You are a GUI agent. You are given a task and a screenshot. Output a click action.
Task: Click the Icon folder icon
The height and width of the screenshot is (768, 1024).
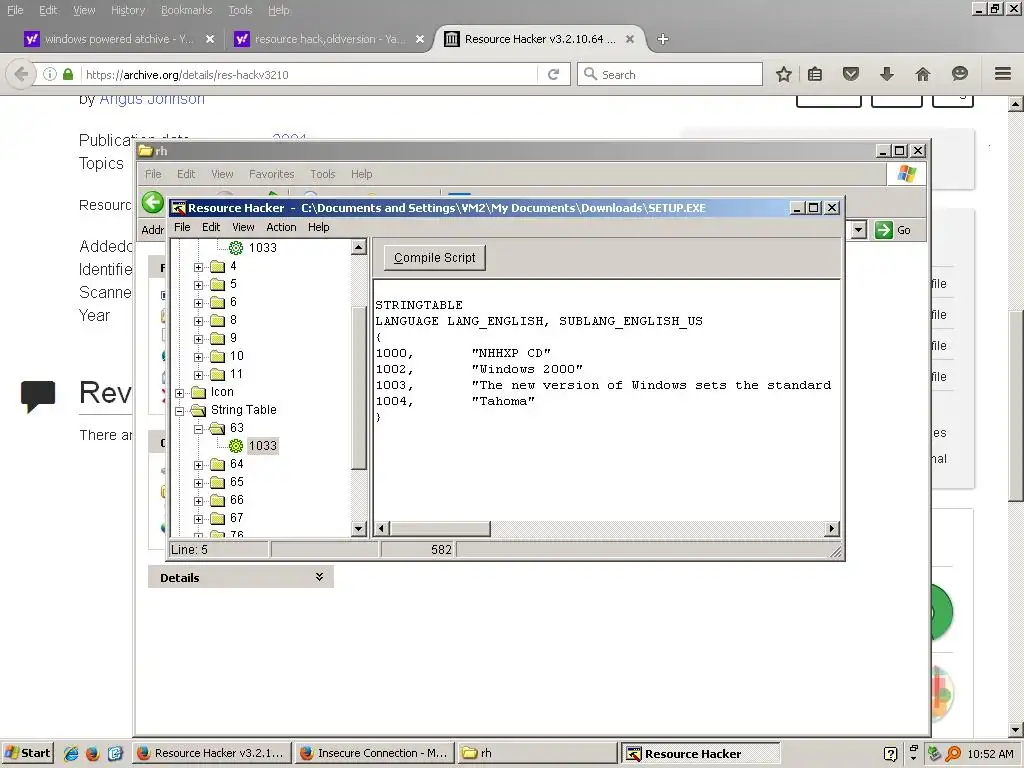[198, 392]
